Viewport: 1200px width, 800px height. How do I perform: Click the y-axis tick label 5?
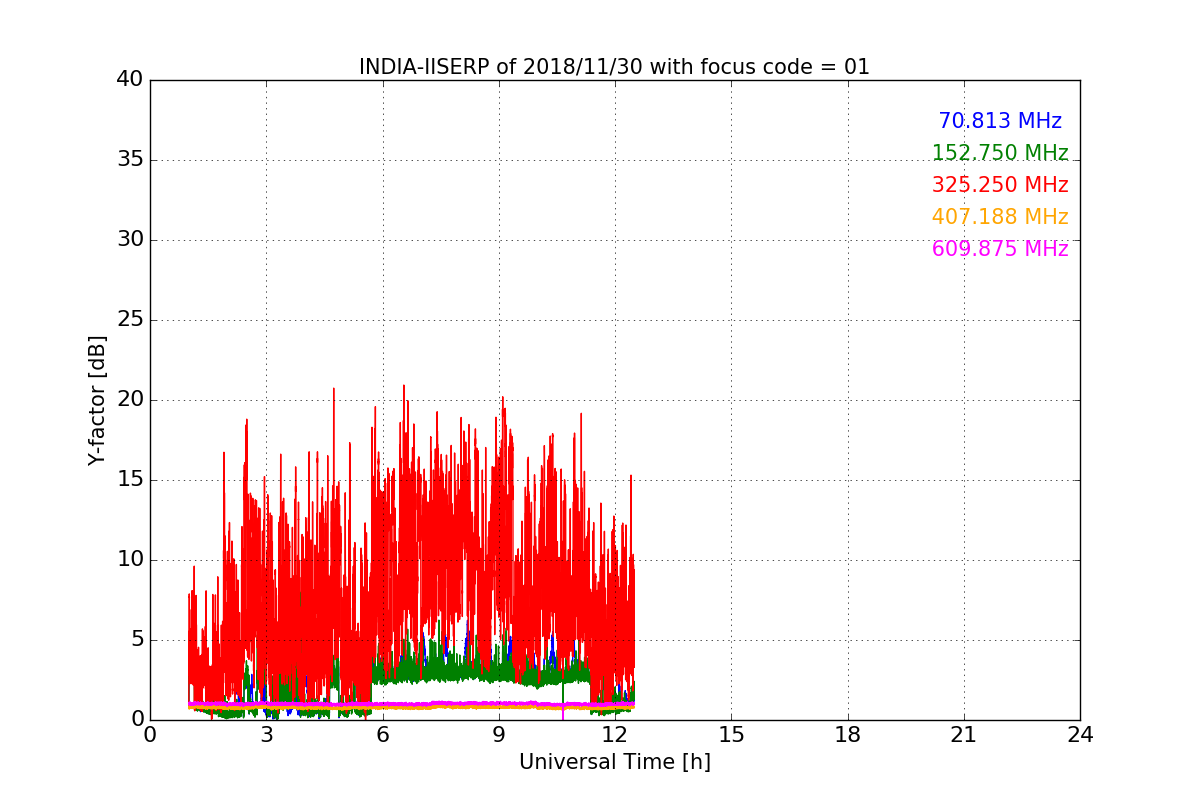coord(136,640)
